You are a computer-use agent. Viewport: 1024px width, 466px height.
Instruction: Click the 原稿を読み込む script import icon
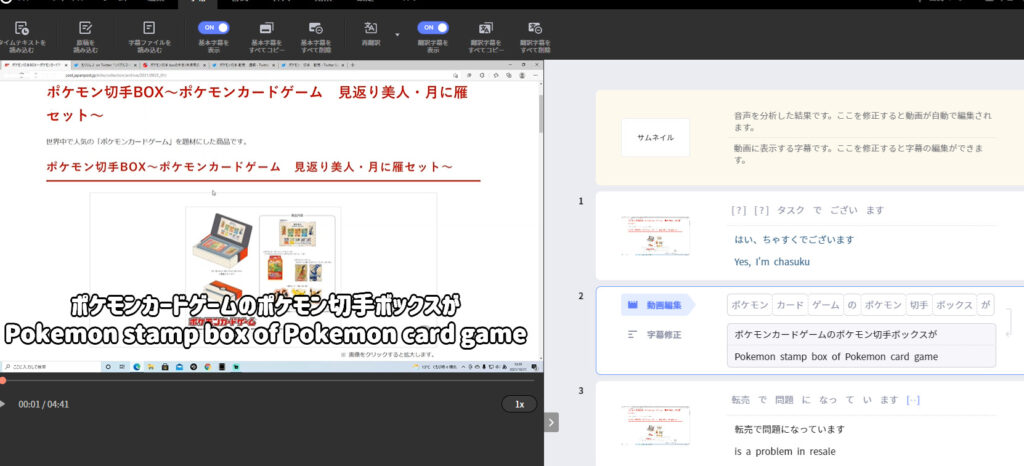coord(86,28)
